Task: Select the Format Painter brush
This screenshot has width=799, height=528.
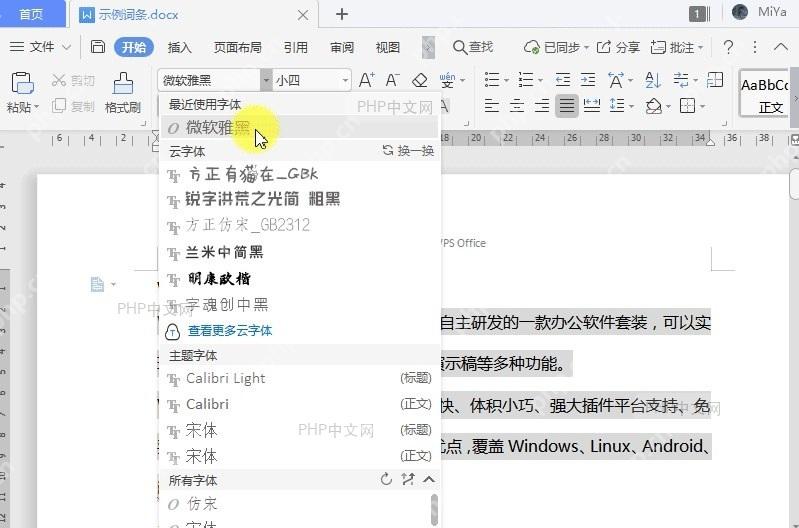Action: coord(123,83)
